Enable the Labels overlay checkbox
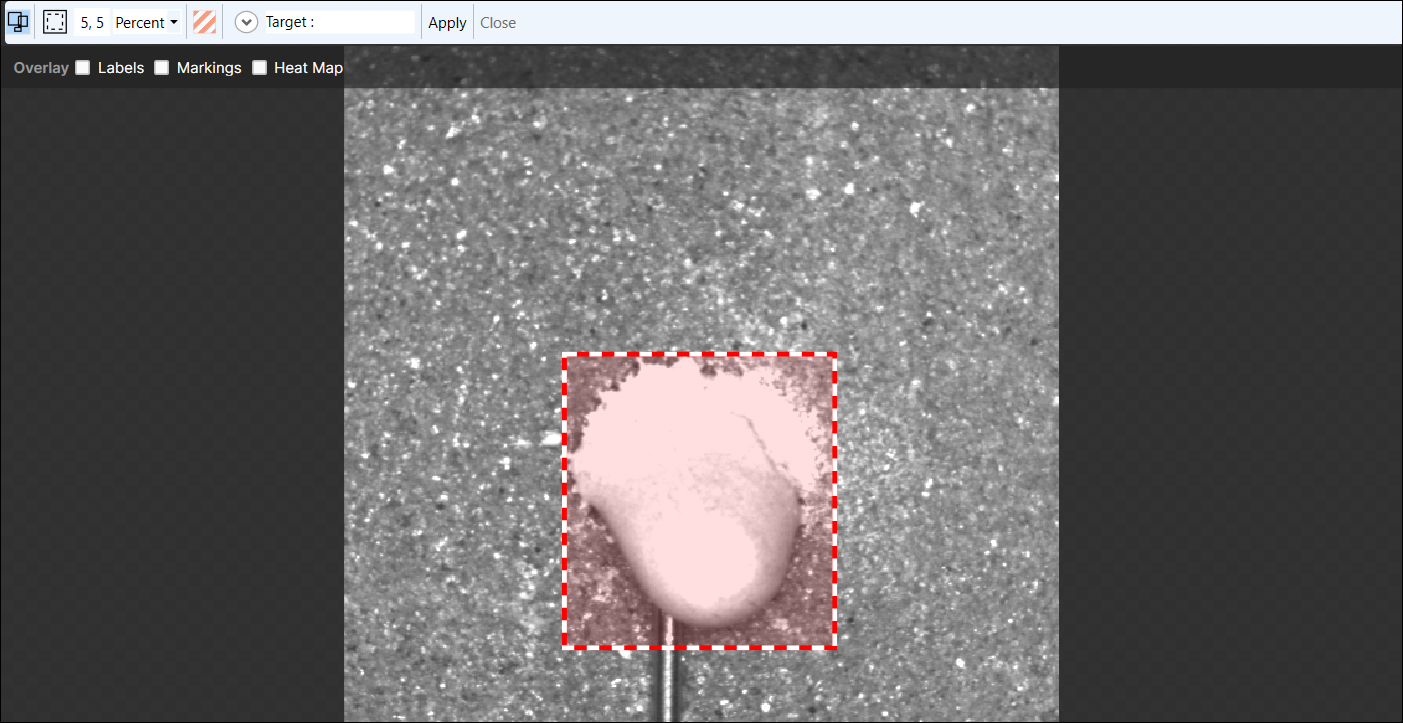This screenshot has width=1403, height=723. point(83,68)
